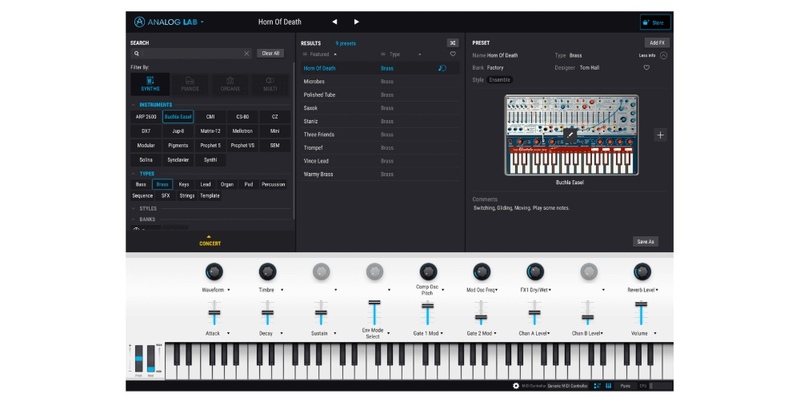Select the Pianos filter category
Image resolution: width=800 pixels, height=406 pixels.
(x=190, y=84)
